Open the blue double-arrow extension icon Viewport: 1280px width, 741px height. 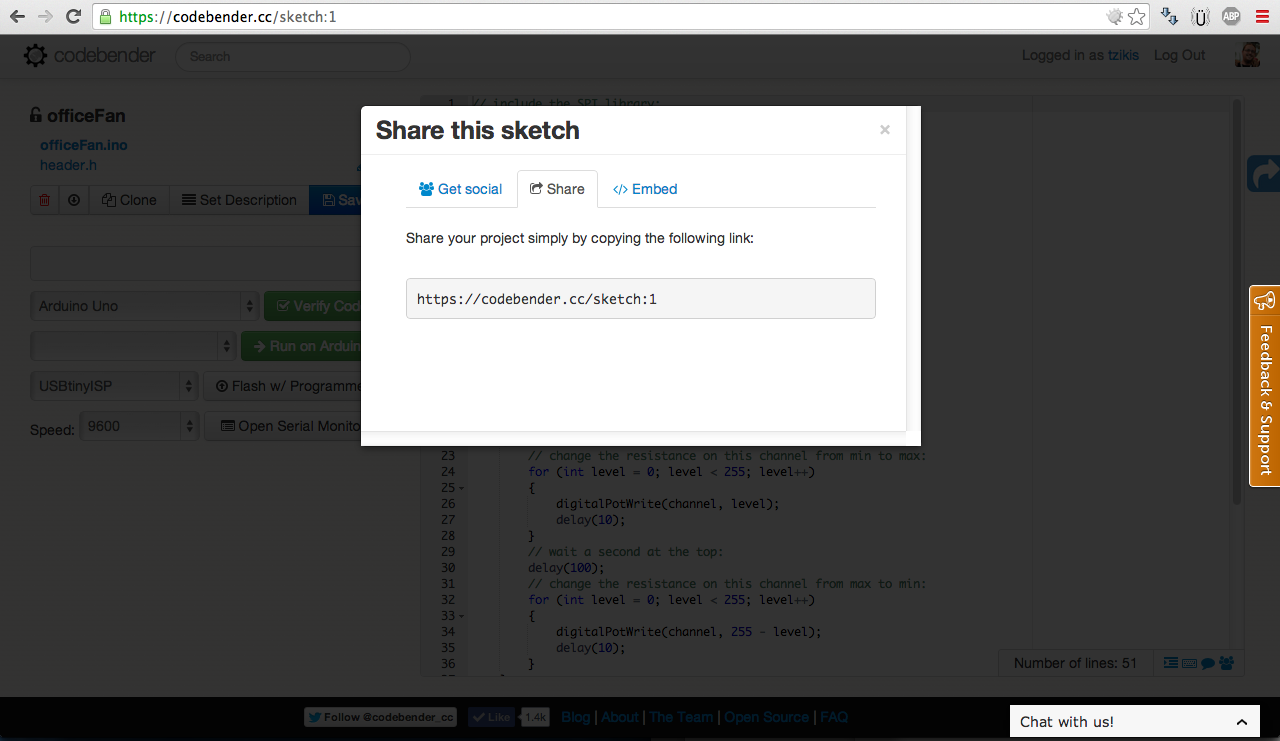[x=1169, y=16]
